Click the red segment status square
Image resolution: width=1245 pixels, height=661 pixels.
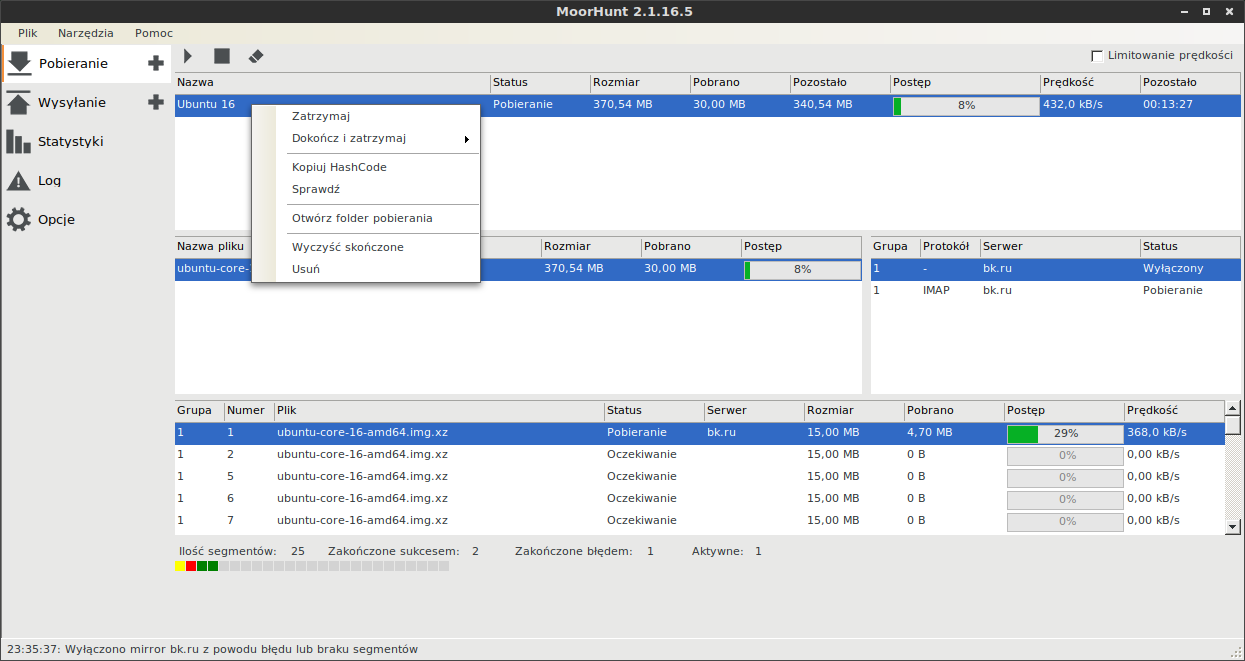point(191,566)
